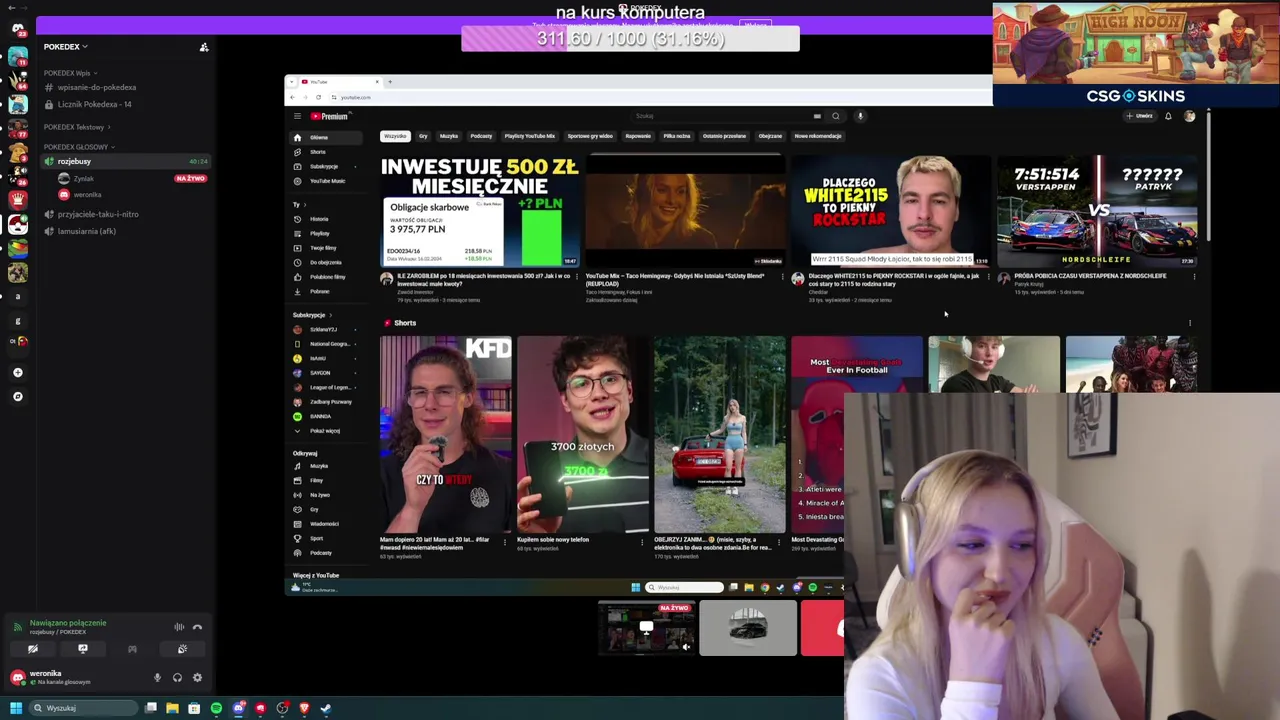Open the Discord soundboard button
The height and width of the screenshot is (720, 1280).
(x=182, y=649)
